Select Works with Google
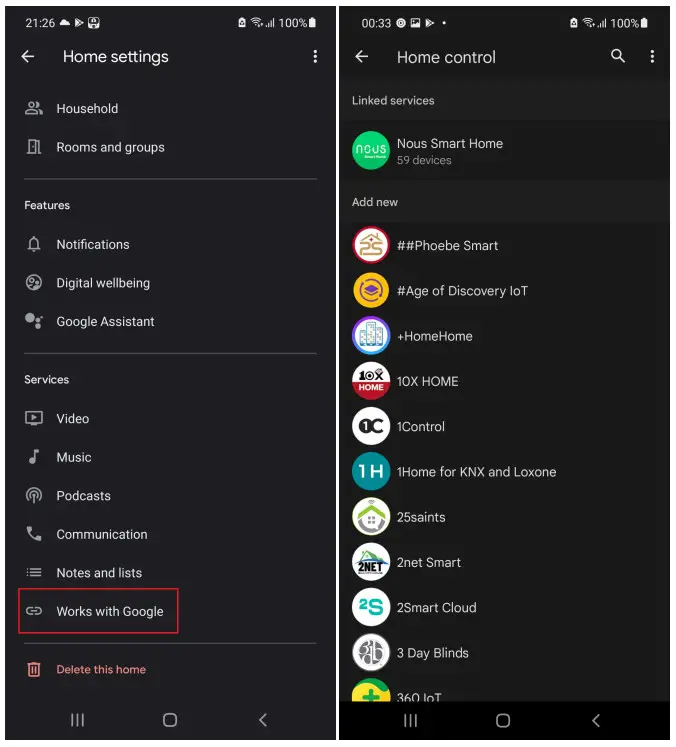 pyautogui.click(x=109, y=611)
